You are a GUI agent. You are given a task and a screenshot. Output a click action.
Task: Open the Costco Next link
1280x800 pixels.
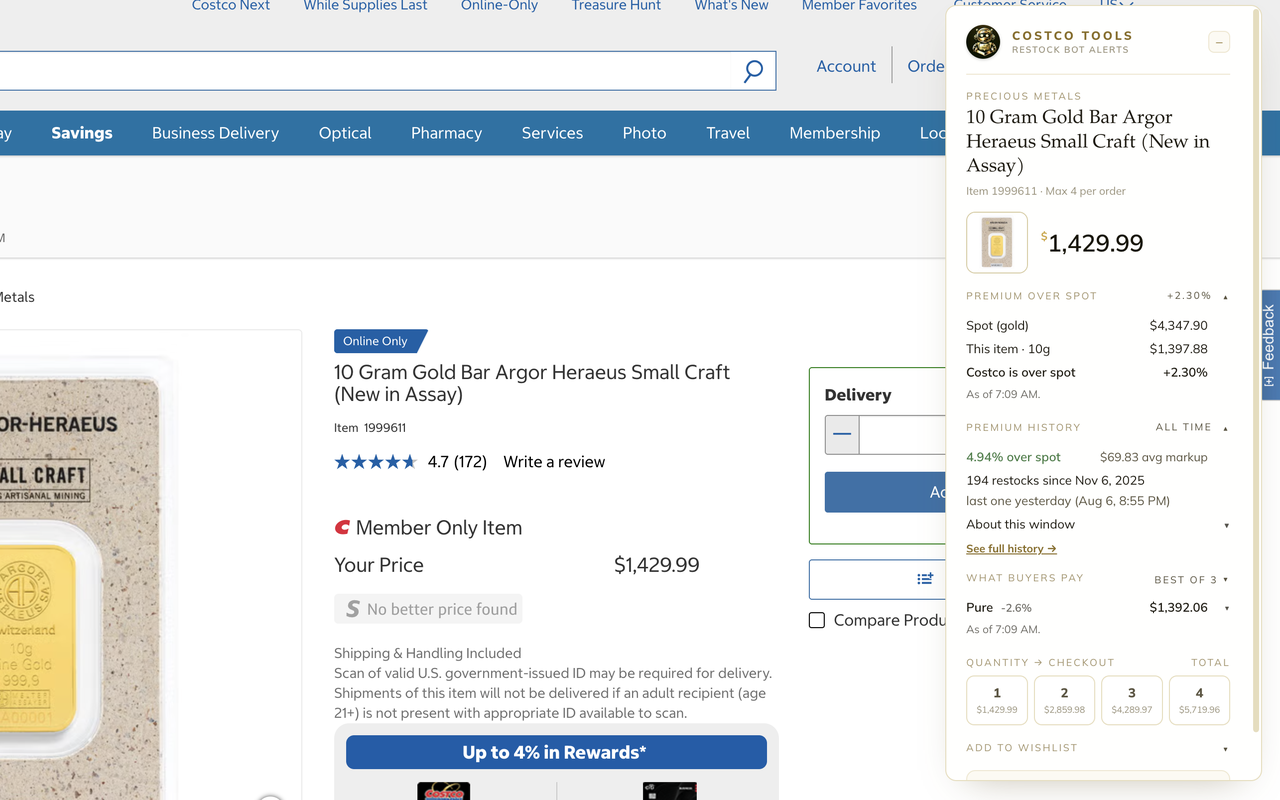pos(231,6)
